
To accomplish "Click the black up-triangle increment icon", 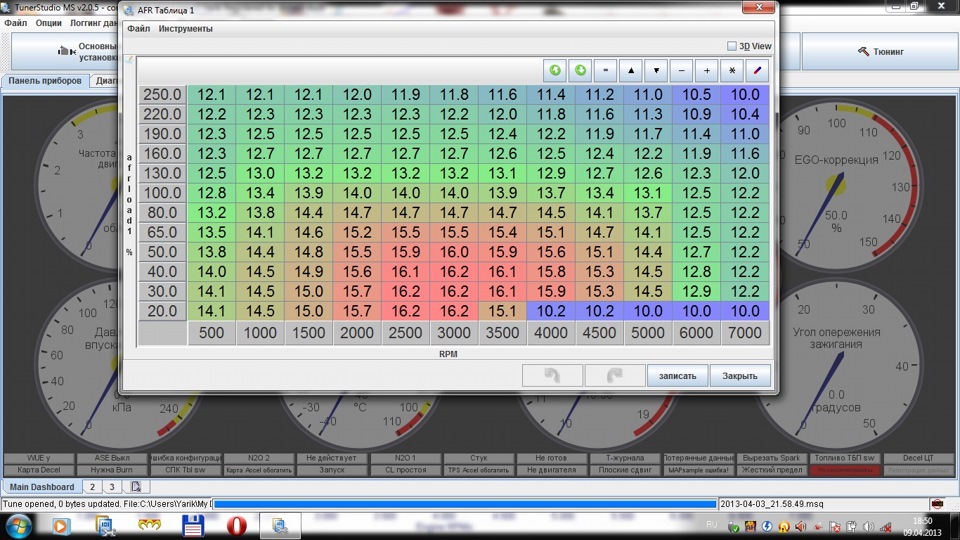I will (x=630, y=71).
